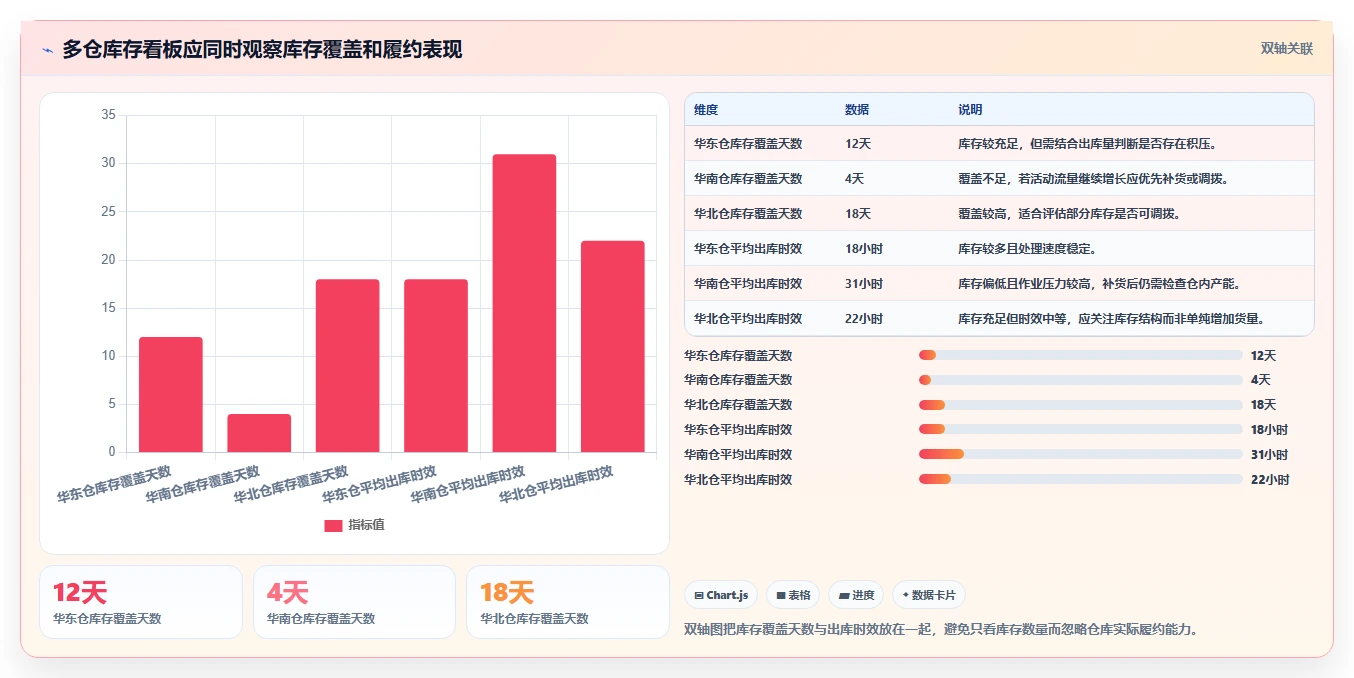
Task: Click the note starting with 库存充足但时效中等
Action: point(1114,319)
